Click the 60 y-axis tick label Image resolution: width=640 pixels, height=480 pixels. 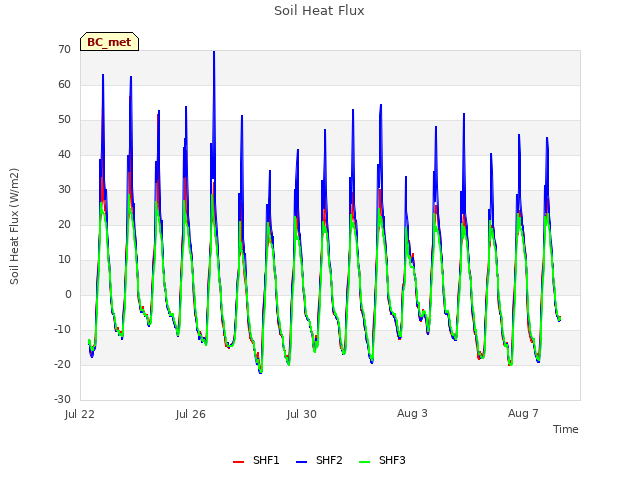[64, 84]
